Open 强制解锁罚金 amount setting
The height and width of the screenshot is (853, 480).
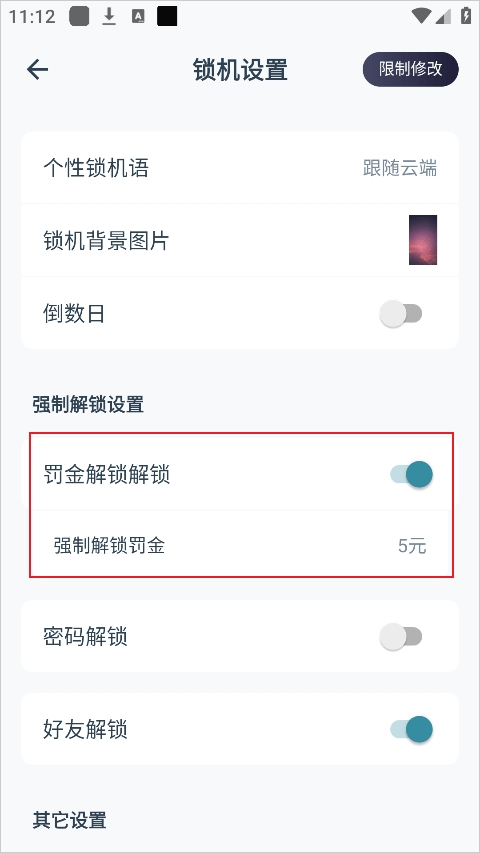tap(240, 545)
